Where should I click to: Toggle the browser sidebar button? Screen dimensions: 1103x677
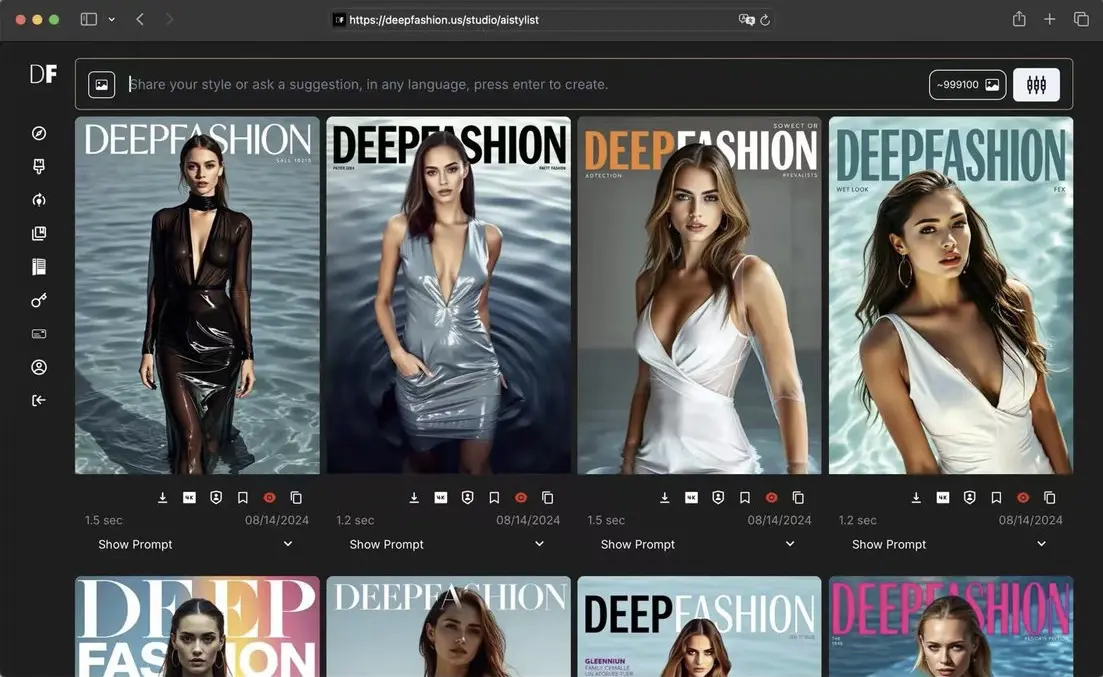[89, 20]
